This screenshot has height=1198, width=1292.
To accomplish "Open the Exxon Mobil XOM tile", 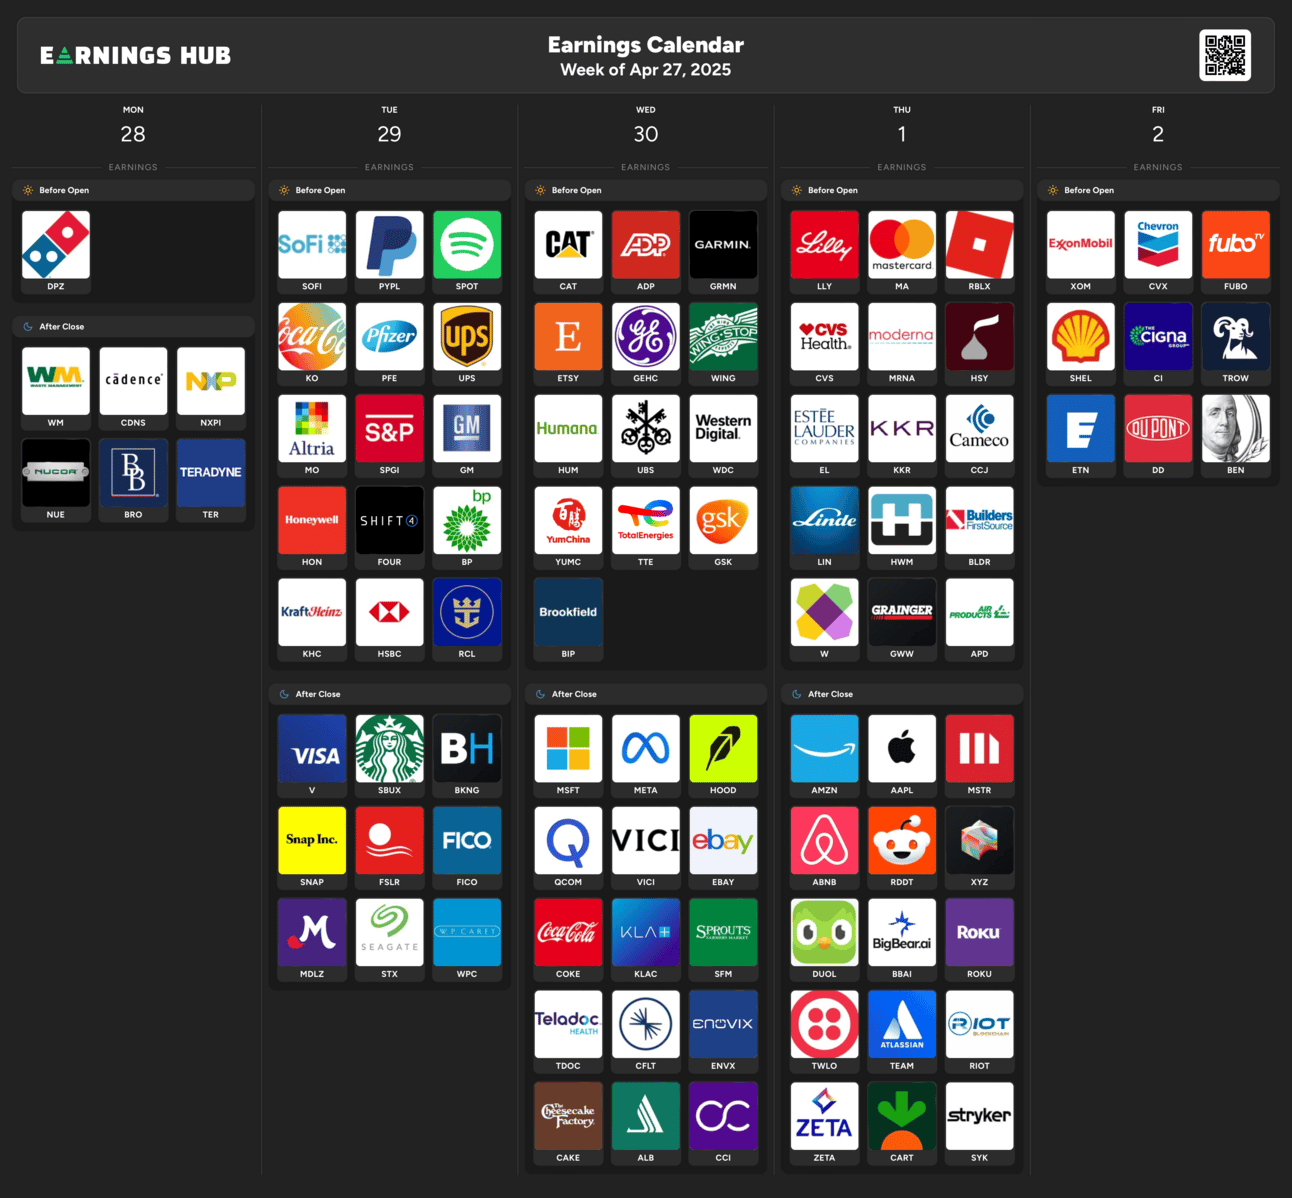I will point(1080,252).
